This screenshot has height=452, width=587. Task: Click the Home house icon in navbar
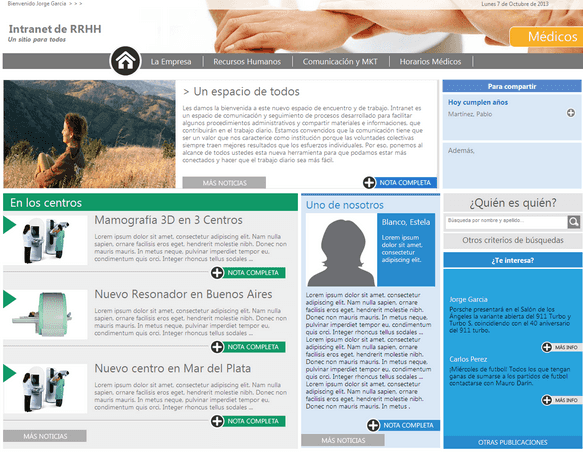125,61
